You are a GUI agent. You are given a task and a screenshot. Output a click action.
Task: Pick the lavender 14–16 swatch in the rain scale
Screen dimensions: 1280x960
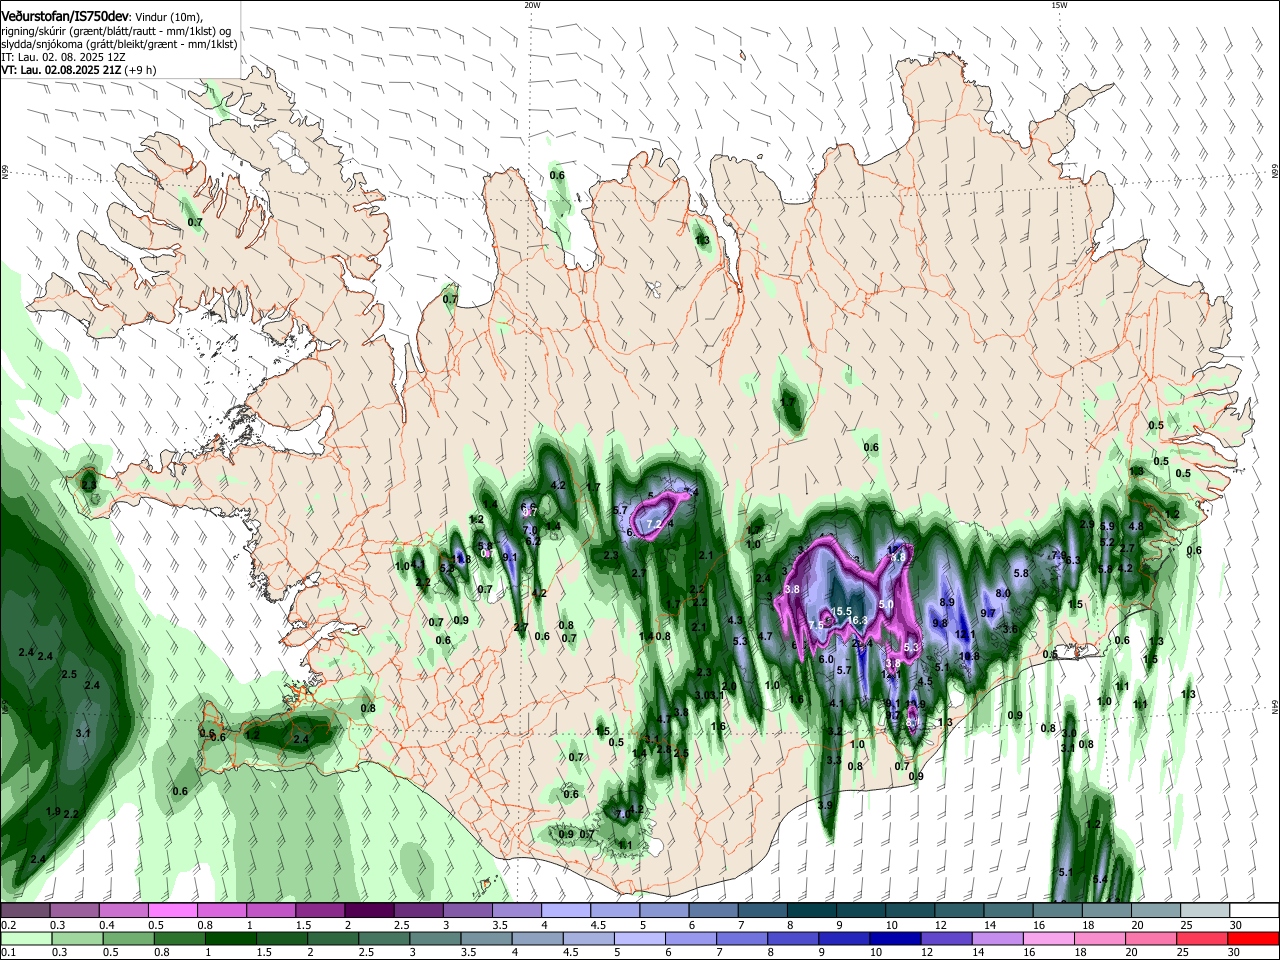pos(998,939)
